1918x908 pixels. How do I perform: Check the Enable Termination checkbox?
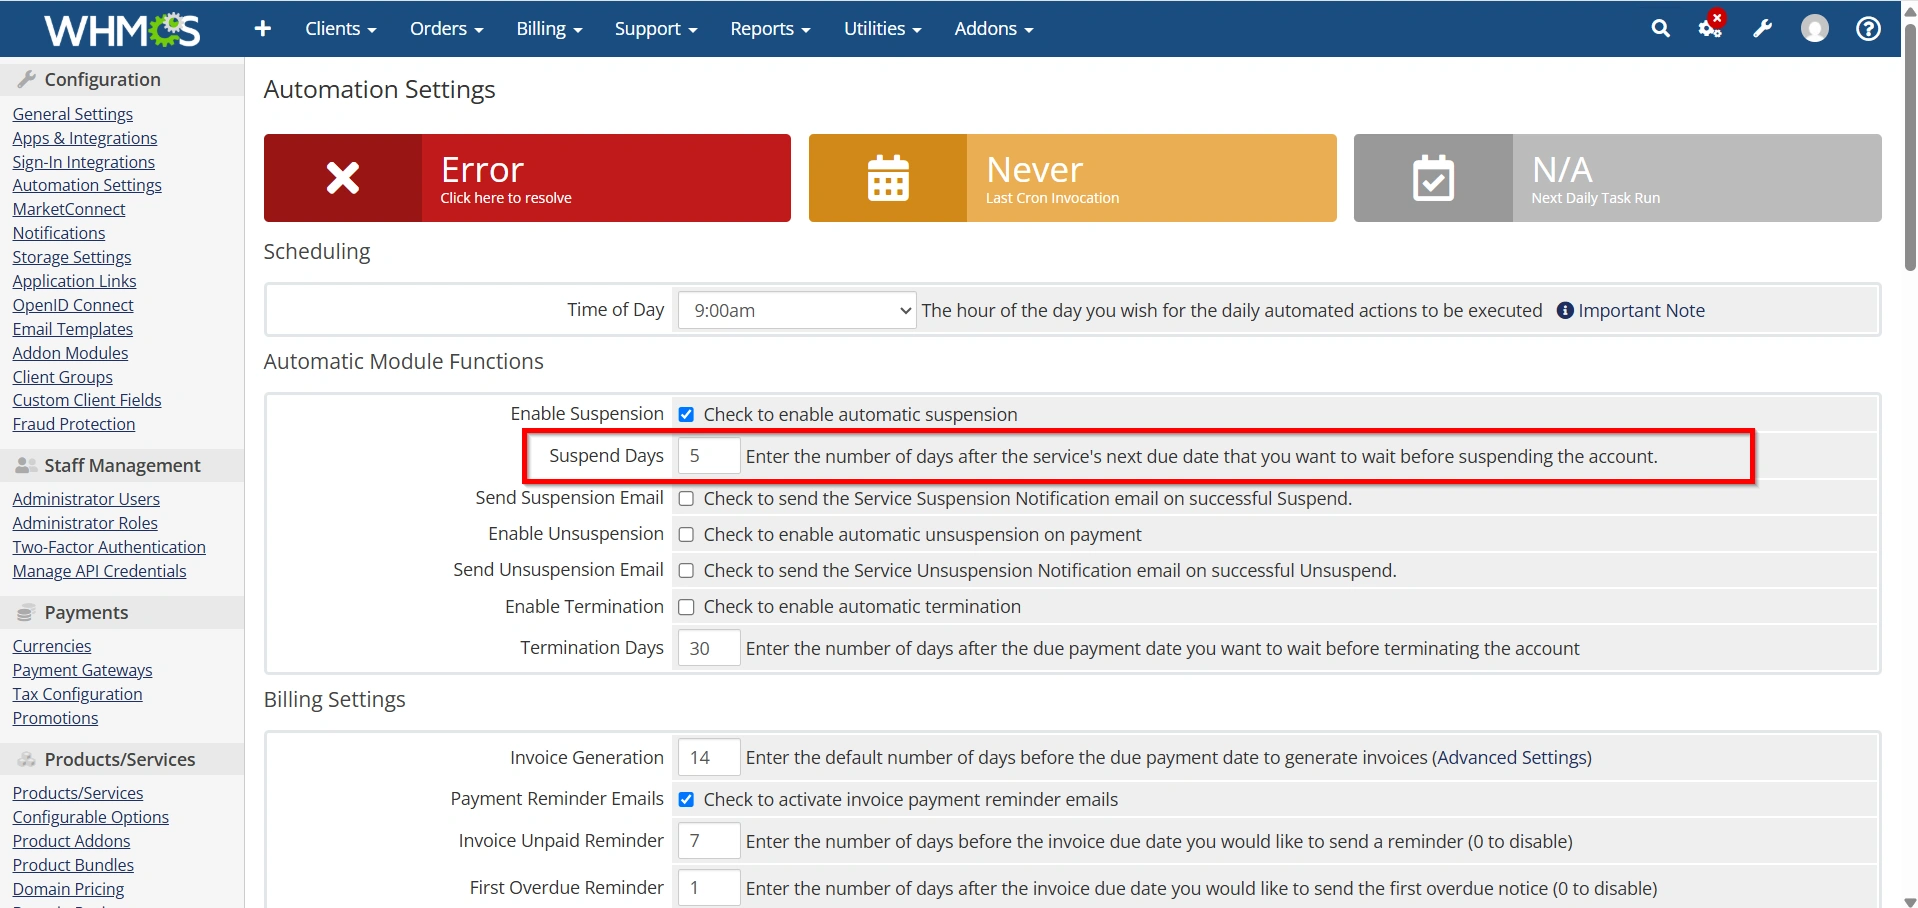[x=686, y=607]
